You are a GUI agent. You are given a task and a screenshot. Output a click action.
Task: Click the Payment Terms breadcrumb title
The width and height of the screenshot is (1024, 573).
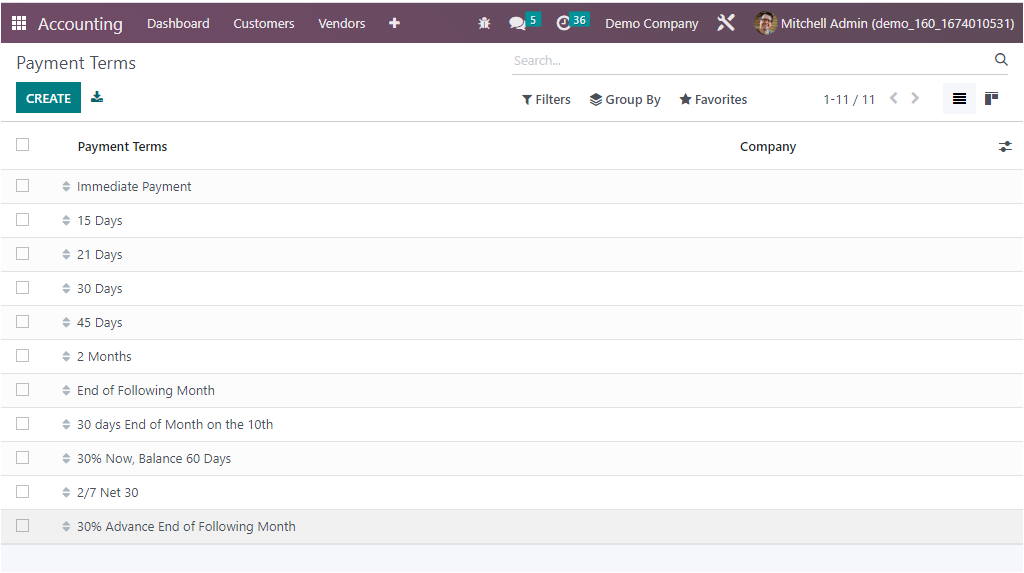click(x=76, y=63)
